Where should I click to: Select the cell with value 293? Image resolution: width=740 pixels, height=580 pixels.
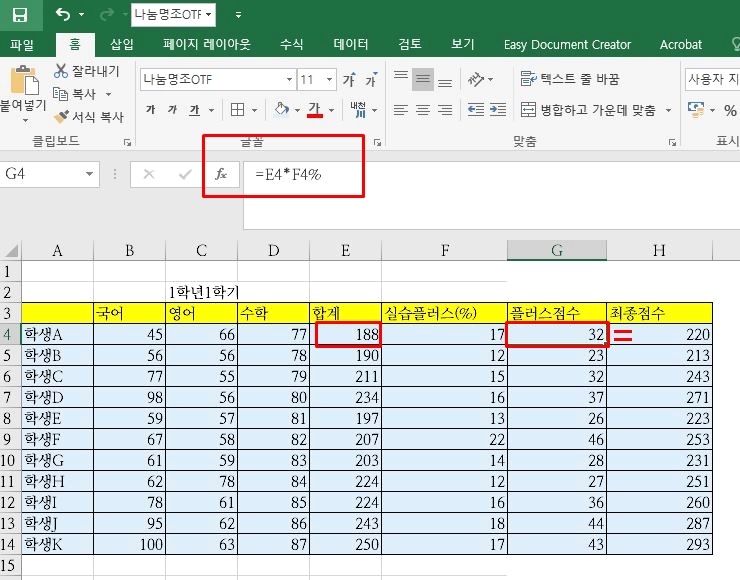click(x=659, y=544)
